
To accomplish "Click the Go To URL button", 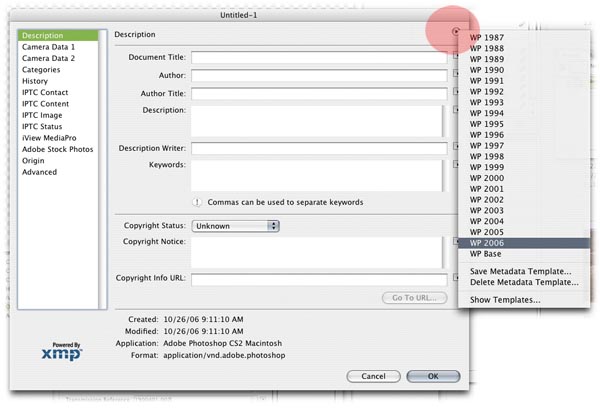I will [412, 298].
